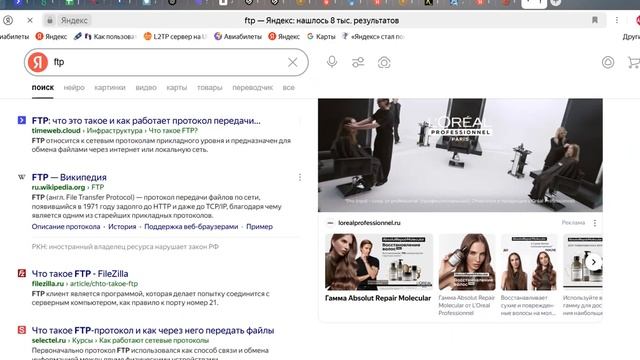Open ad options menu next to Реклама
The width and height of the screenshot is (640, 360).
click(x=595, y=223)
